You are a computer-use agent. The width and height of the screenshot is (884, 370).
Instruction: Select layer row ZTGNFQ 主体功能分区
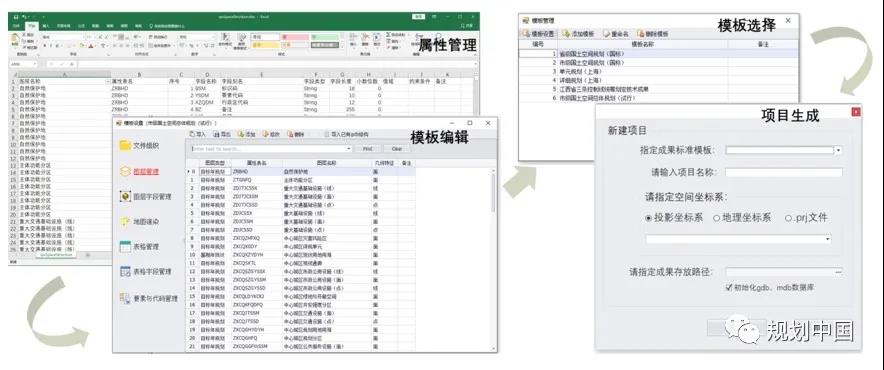300,180
